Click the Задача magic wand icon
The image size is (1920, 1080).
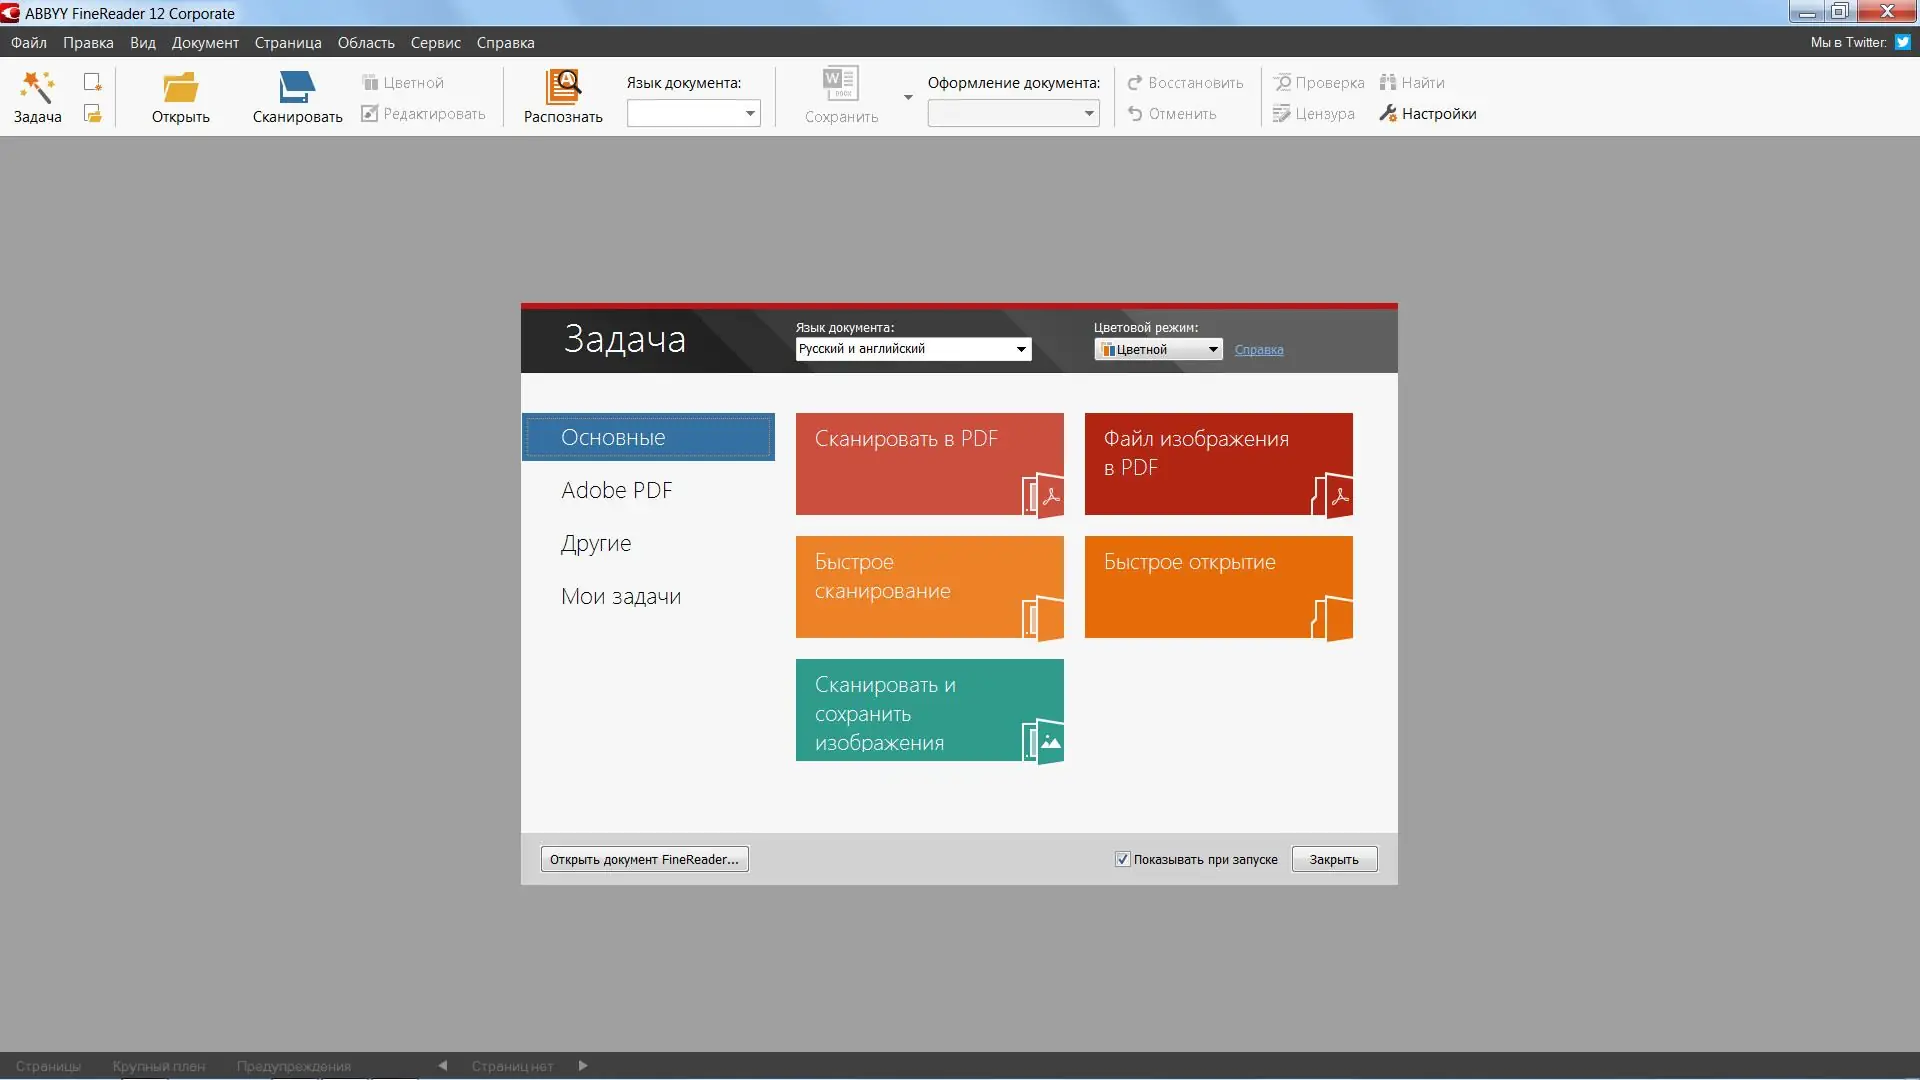point(37,88)
